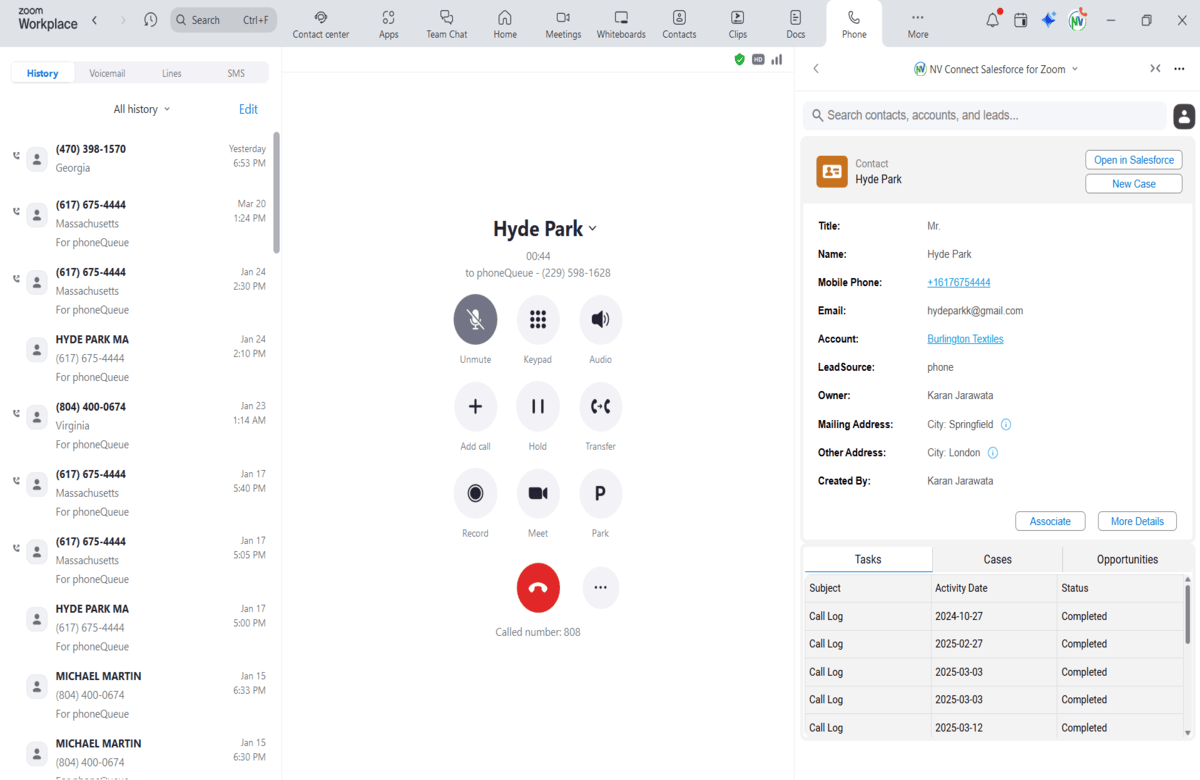Select the Opportunities tab
The height and width of the screenshot is (780, 1200).
(1127, 559)
